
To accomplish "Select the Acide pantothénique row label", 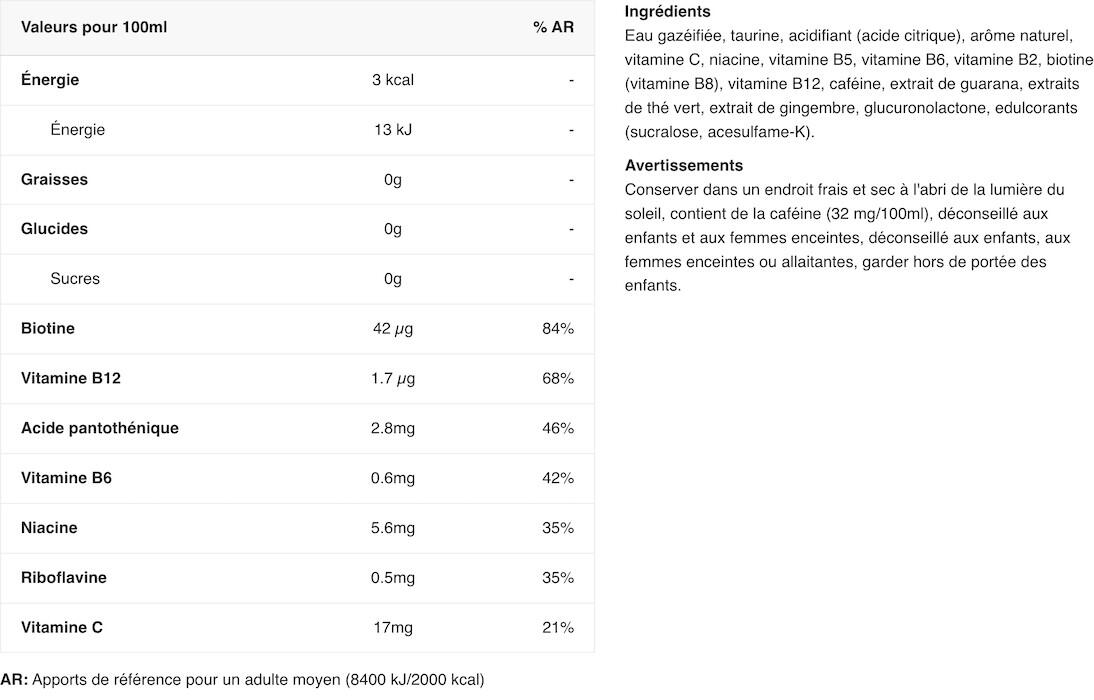I will click(x=100, y=428).
